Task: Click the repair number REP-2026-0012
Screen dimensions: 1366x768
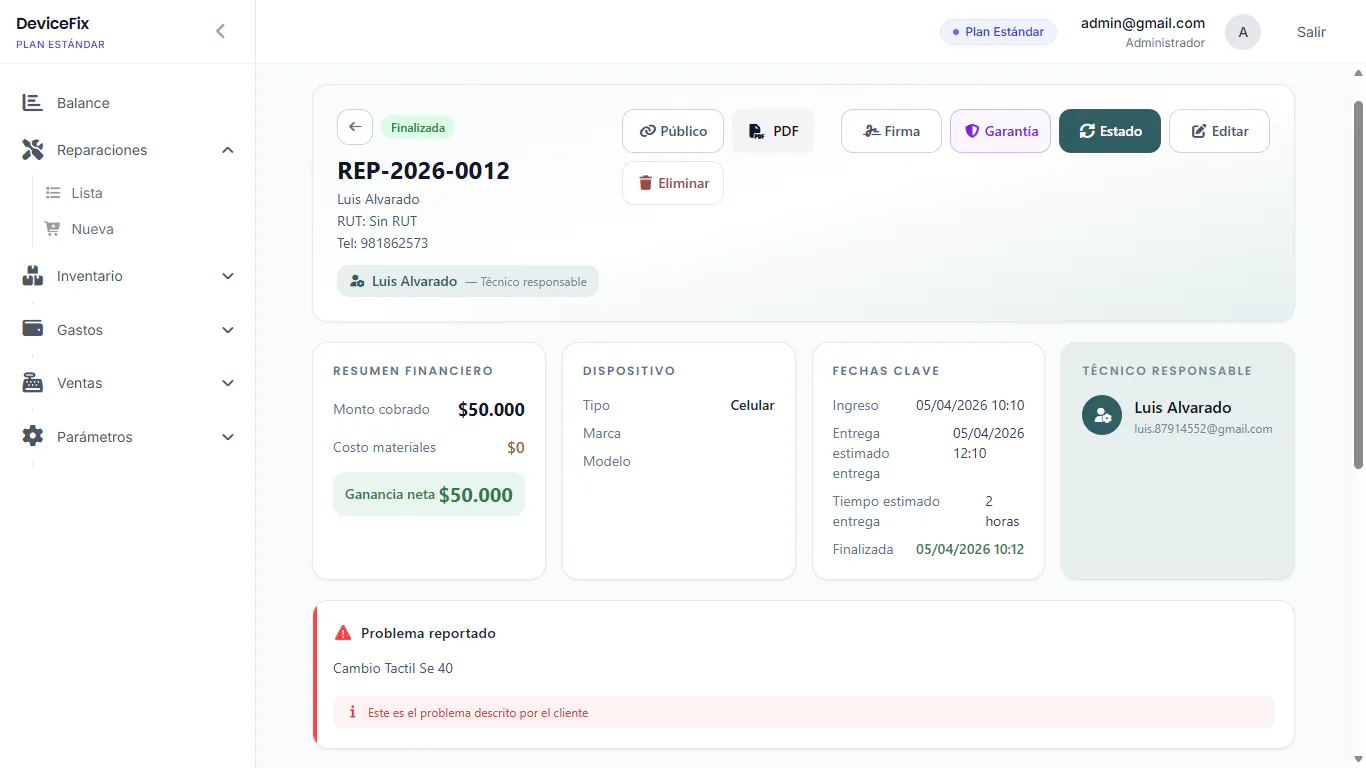Action: pos(424,171)
